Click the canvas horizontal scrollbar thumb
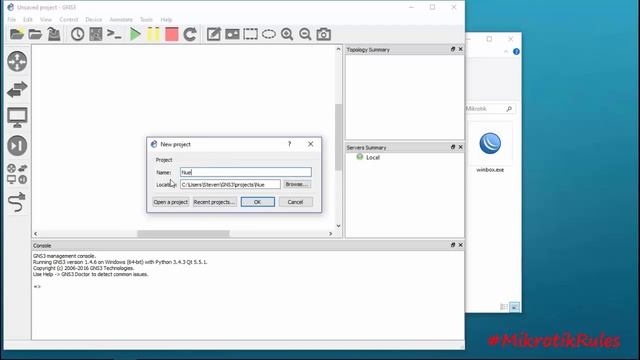This screenshot has height=360, width=640. tap(183, 234)
